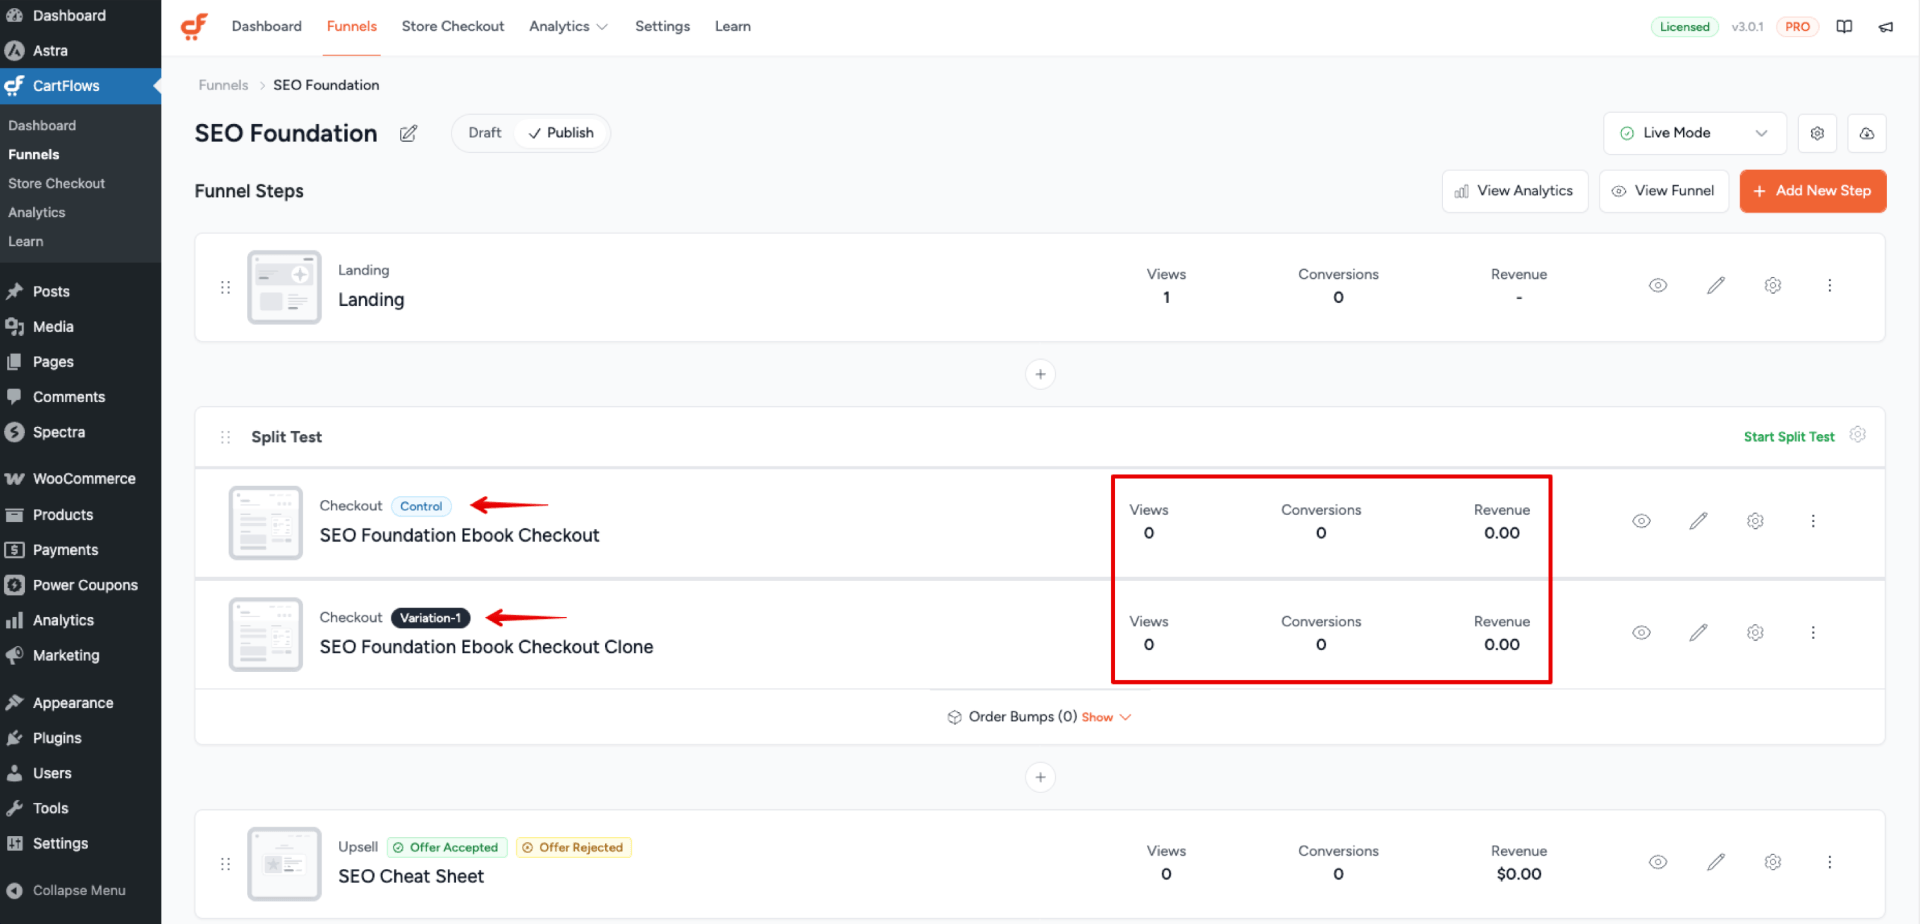
Task: Open settings gear for Checkout Clone variation
Action: pyautogui.click(x=1755, y=633)
